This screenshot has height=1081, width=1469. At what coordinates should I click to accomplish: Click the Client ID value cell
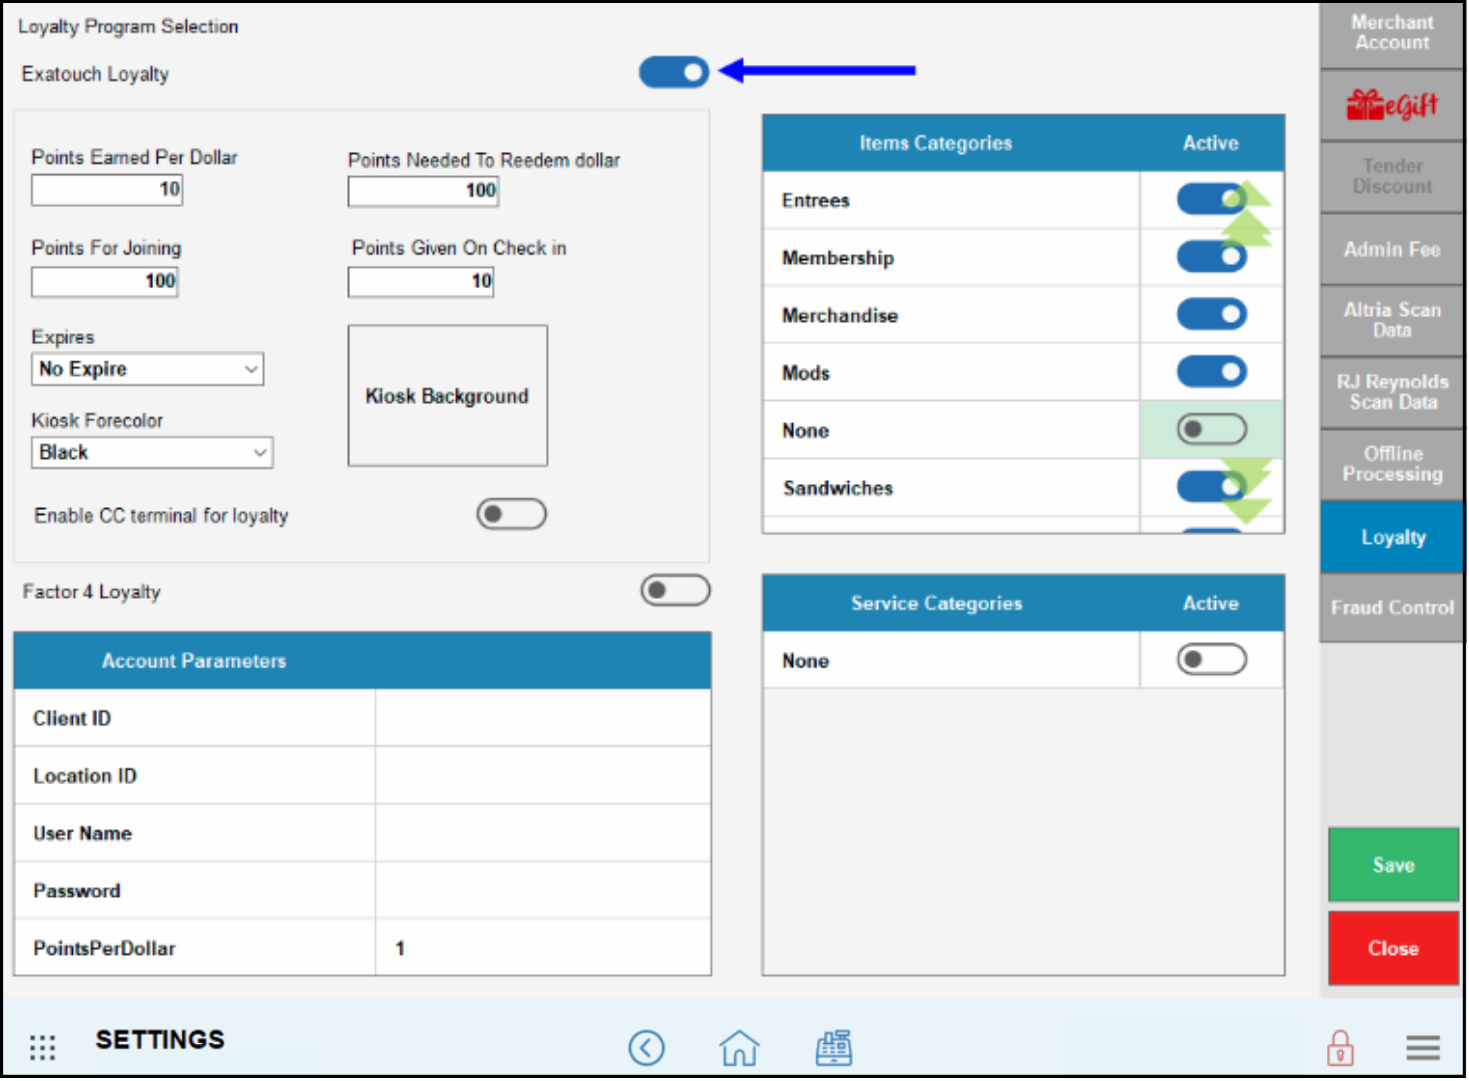[x=543, y=718]
